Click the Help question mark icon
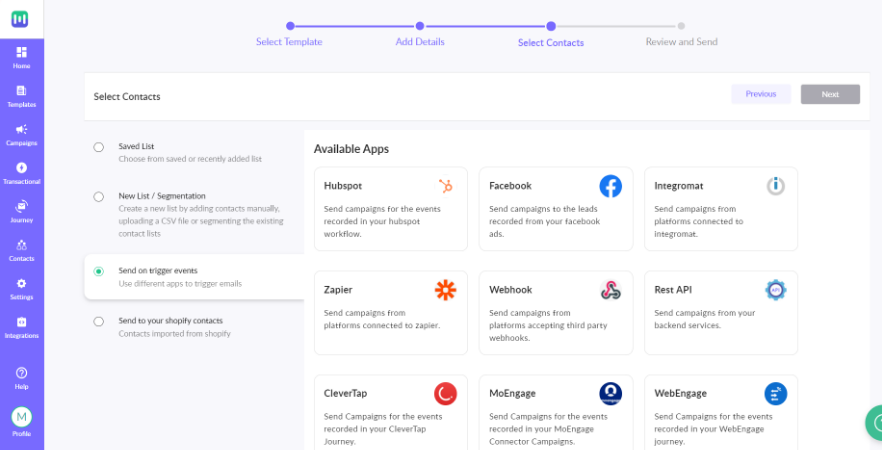The height and width of the screenshot is (450, 882). (21, 373)
